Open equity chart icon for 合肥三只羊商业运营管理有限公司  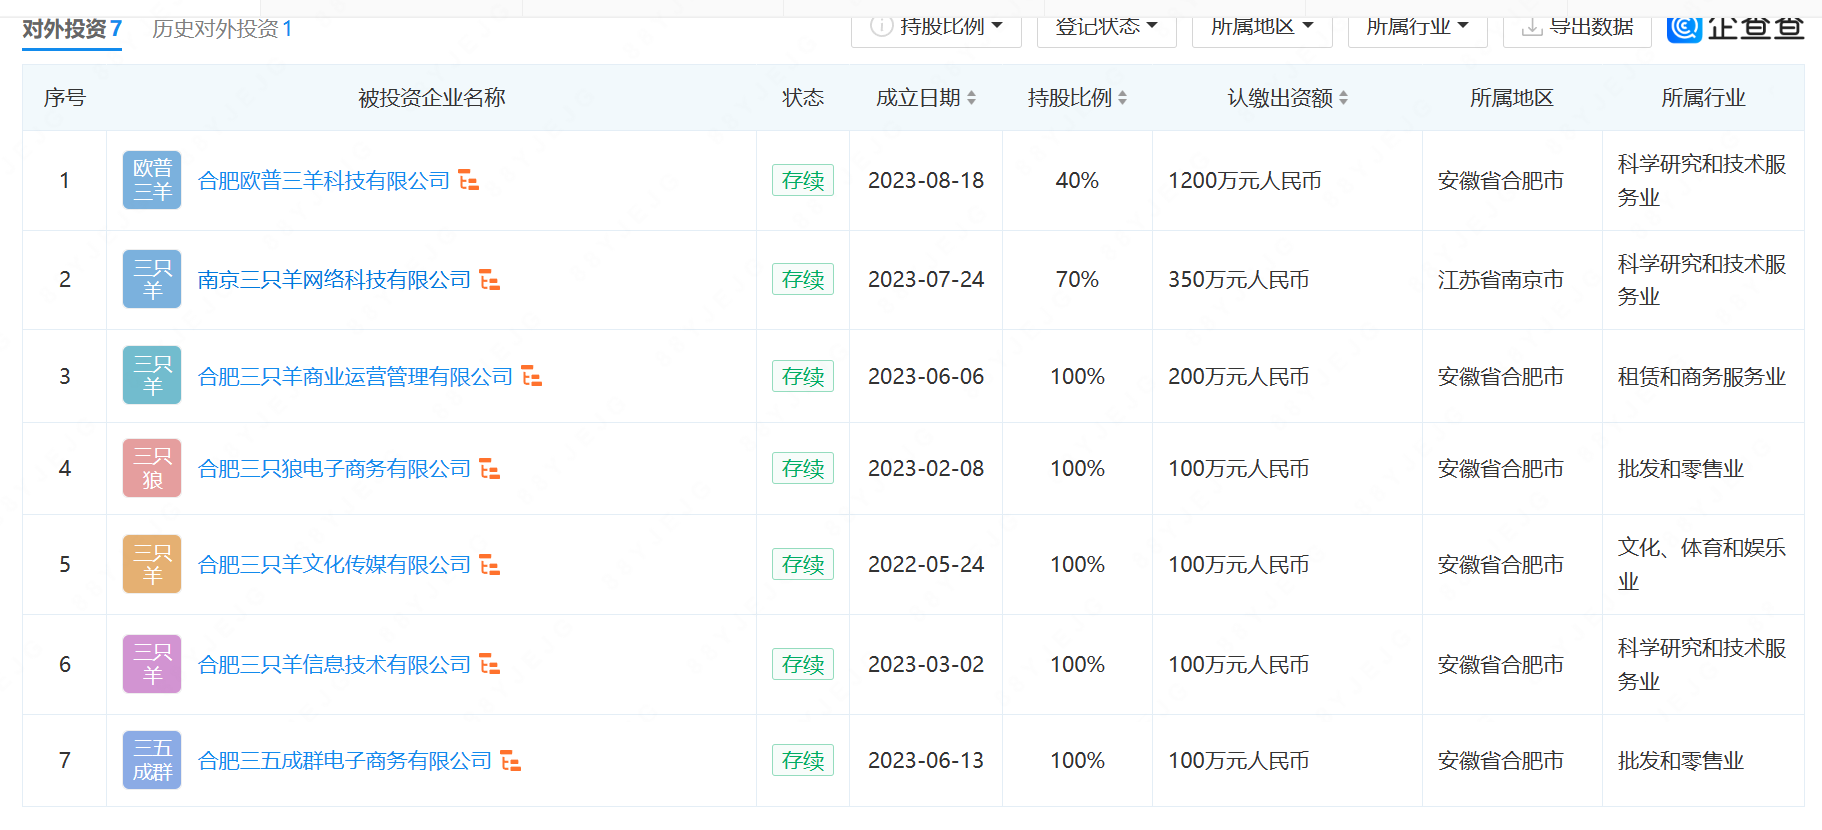[531, 377]
